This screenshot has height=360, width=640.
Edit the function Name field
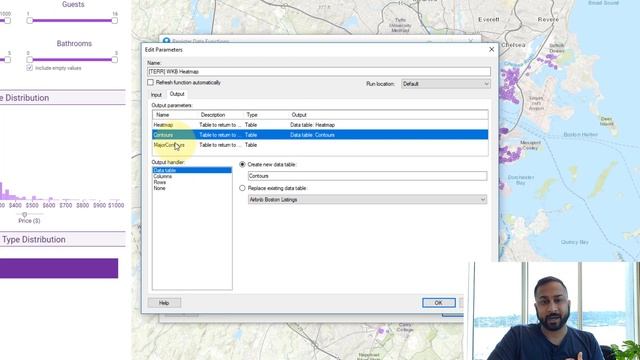coord(319,71)
